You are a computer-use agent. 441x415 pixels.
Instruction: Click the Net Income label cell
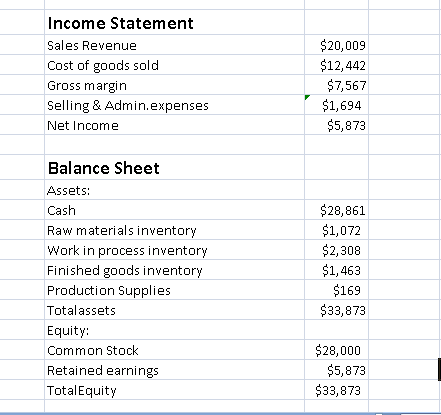tap(174, 125)
